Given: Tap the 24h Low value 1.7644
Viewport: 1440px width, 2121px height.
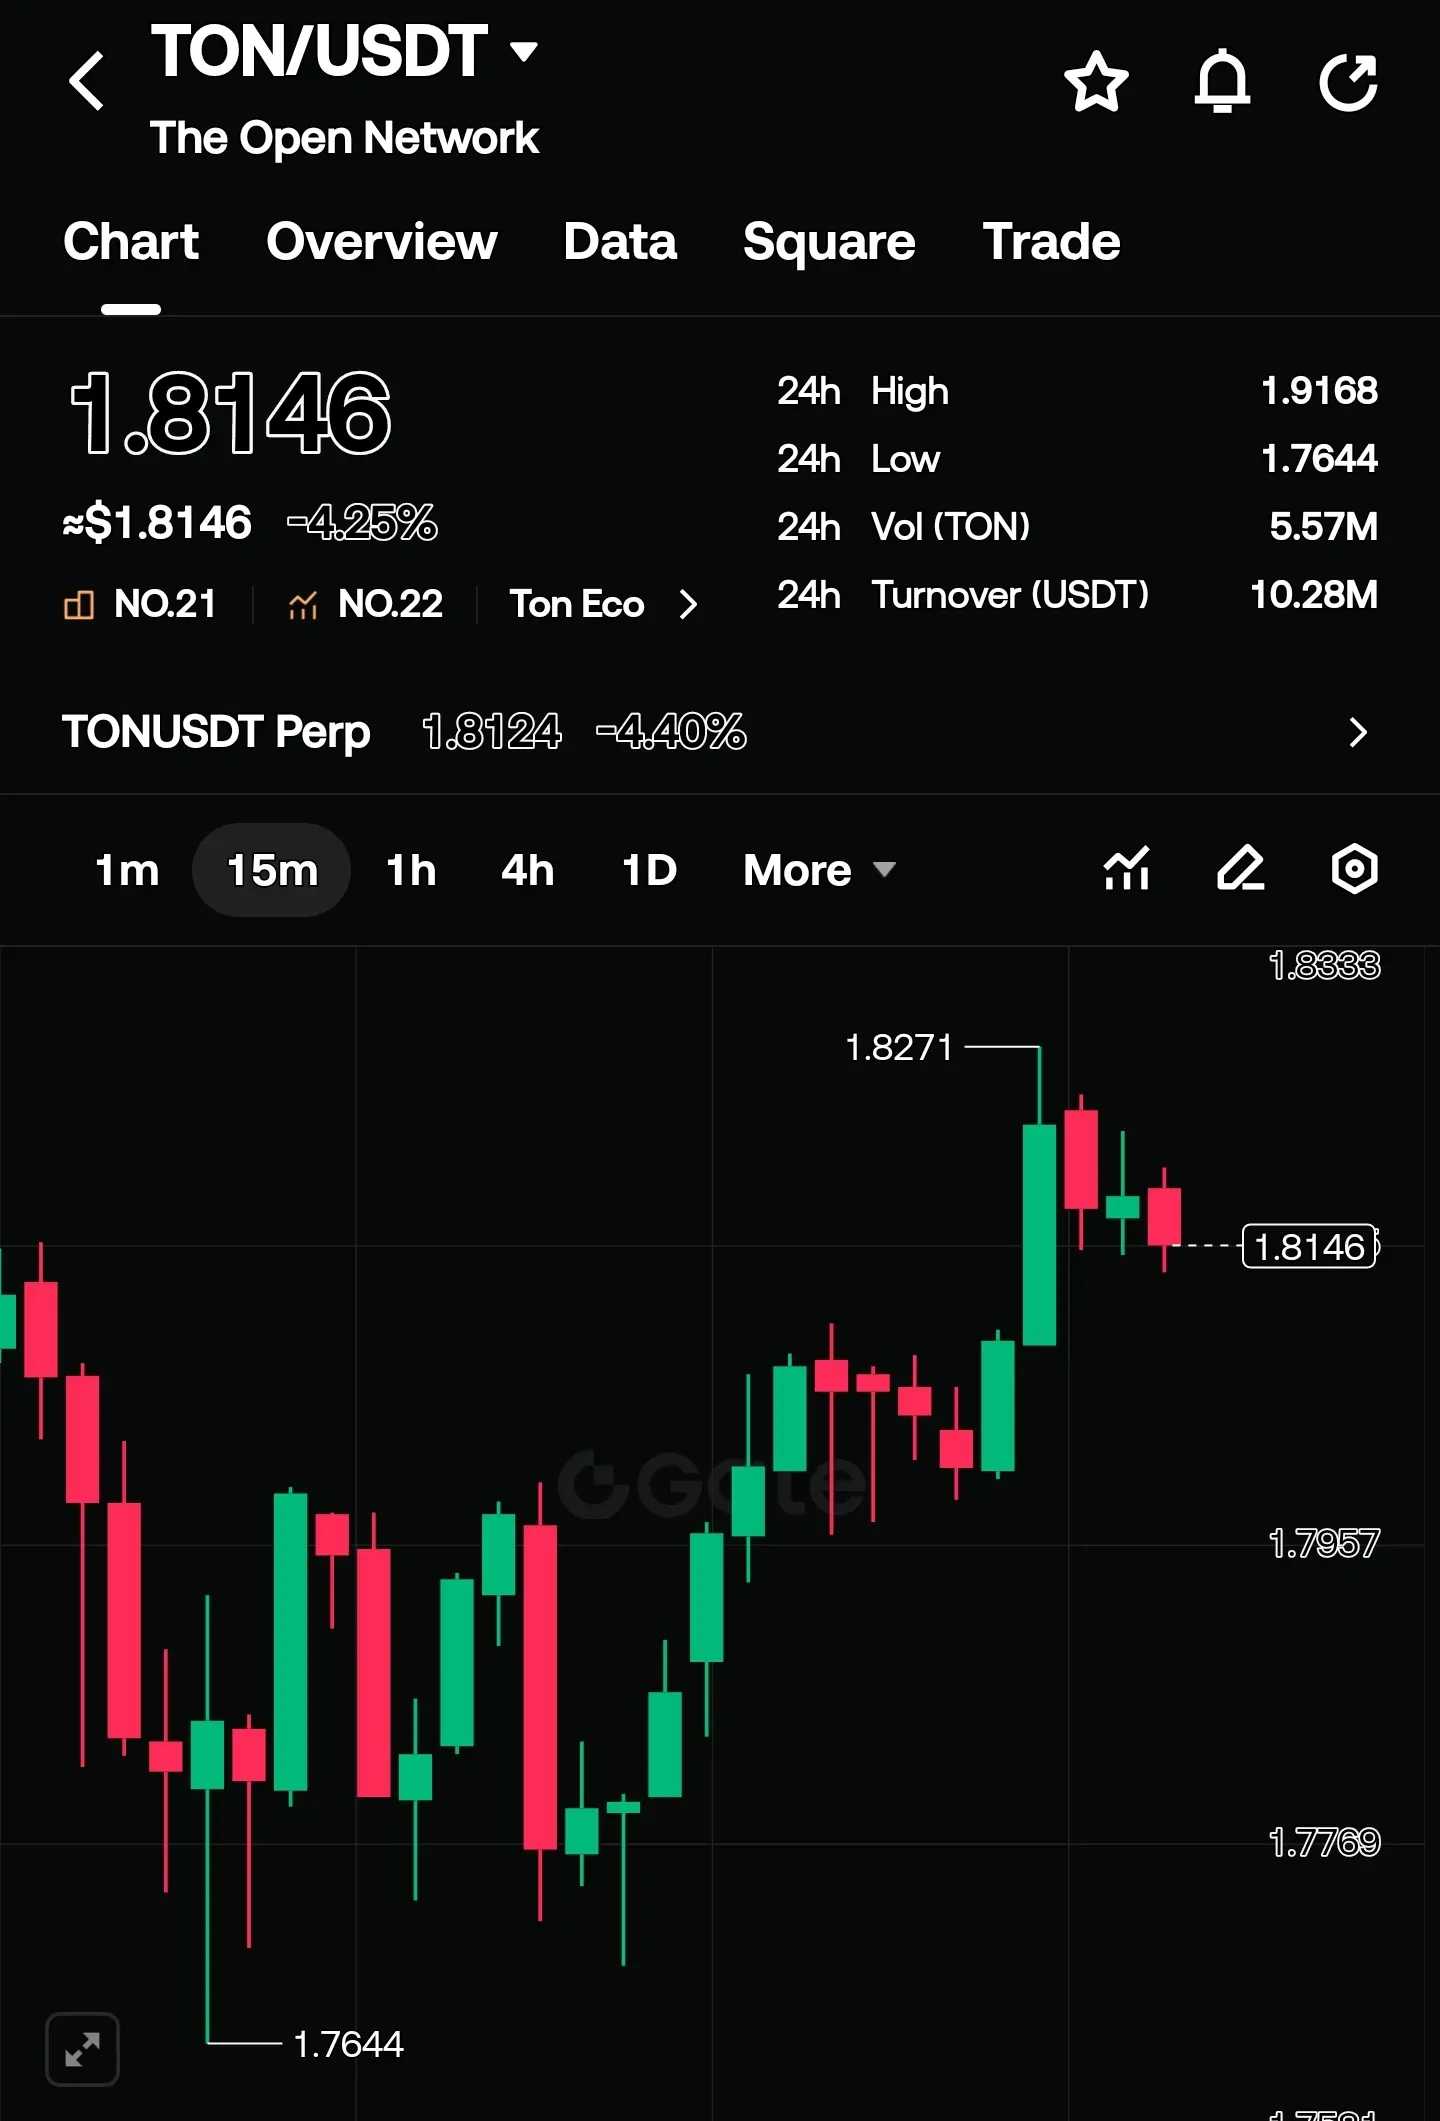Looking at the screenshot, I should (x=1319, y=459).
